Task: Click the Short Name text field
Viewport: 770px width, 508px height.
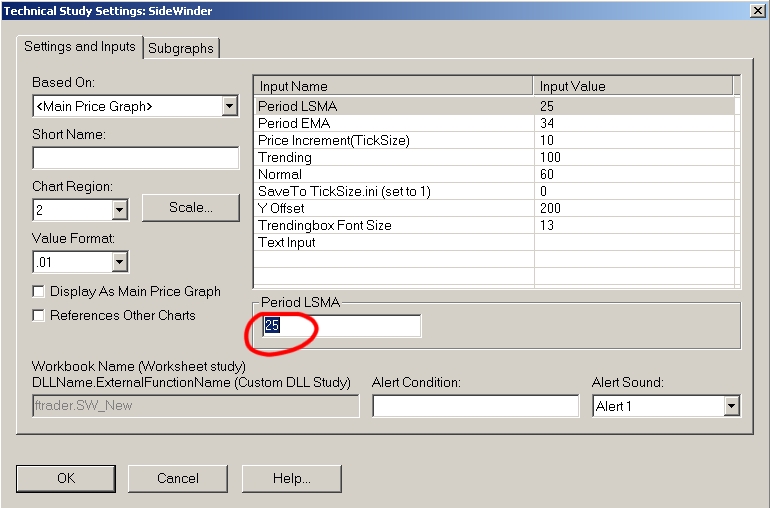Action: [136, 158]
